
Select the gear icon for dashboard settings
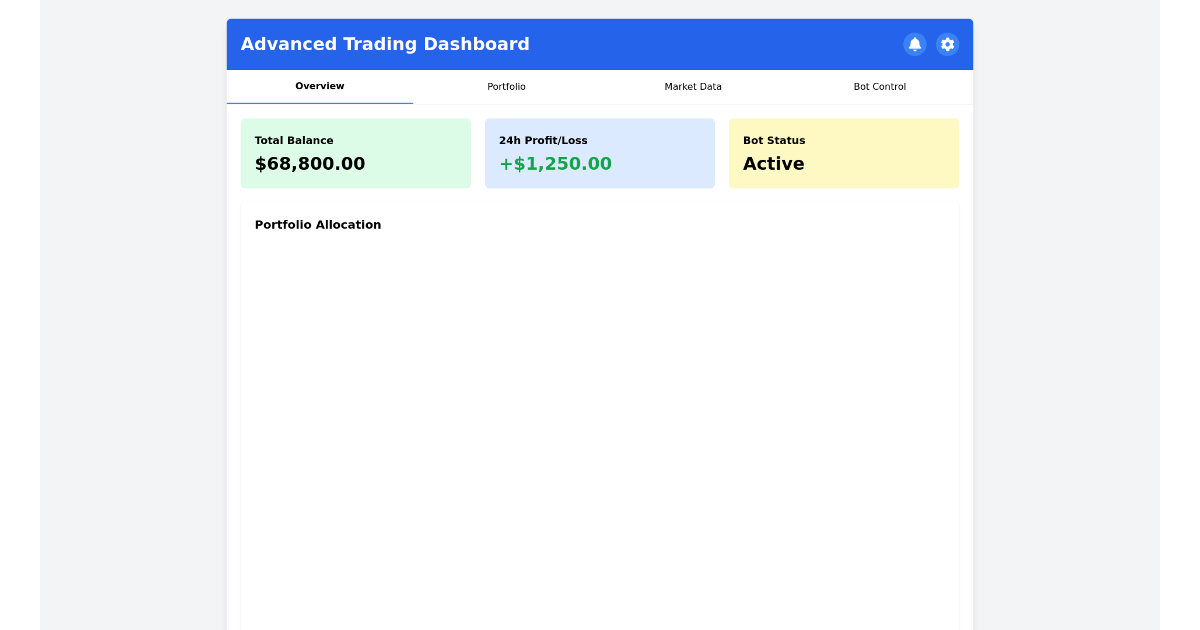tap(947, 44)
